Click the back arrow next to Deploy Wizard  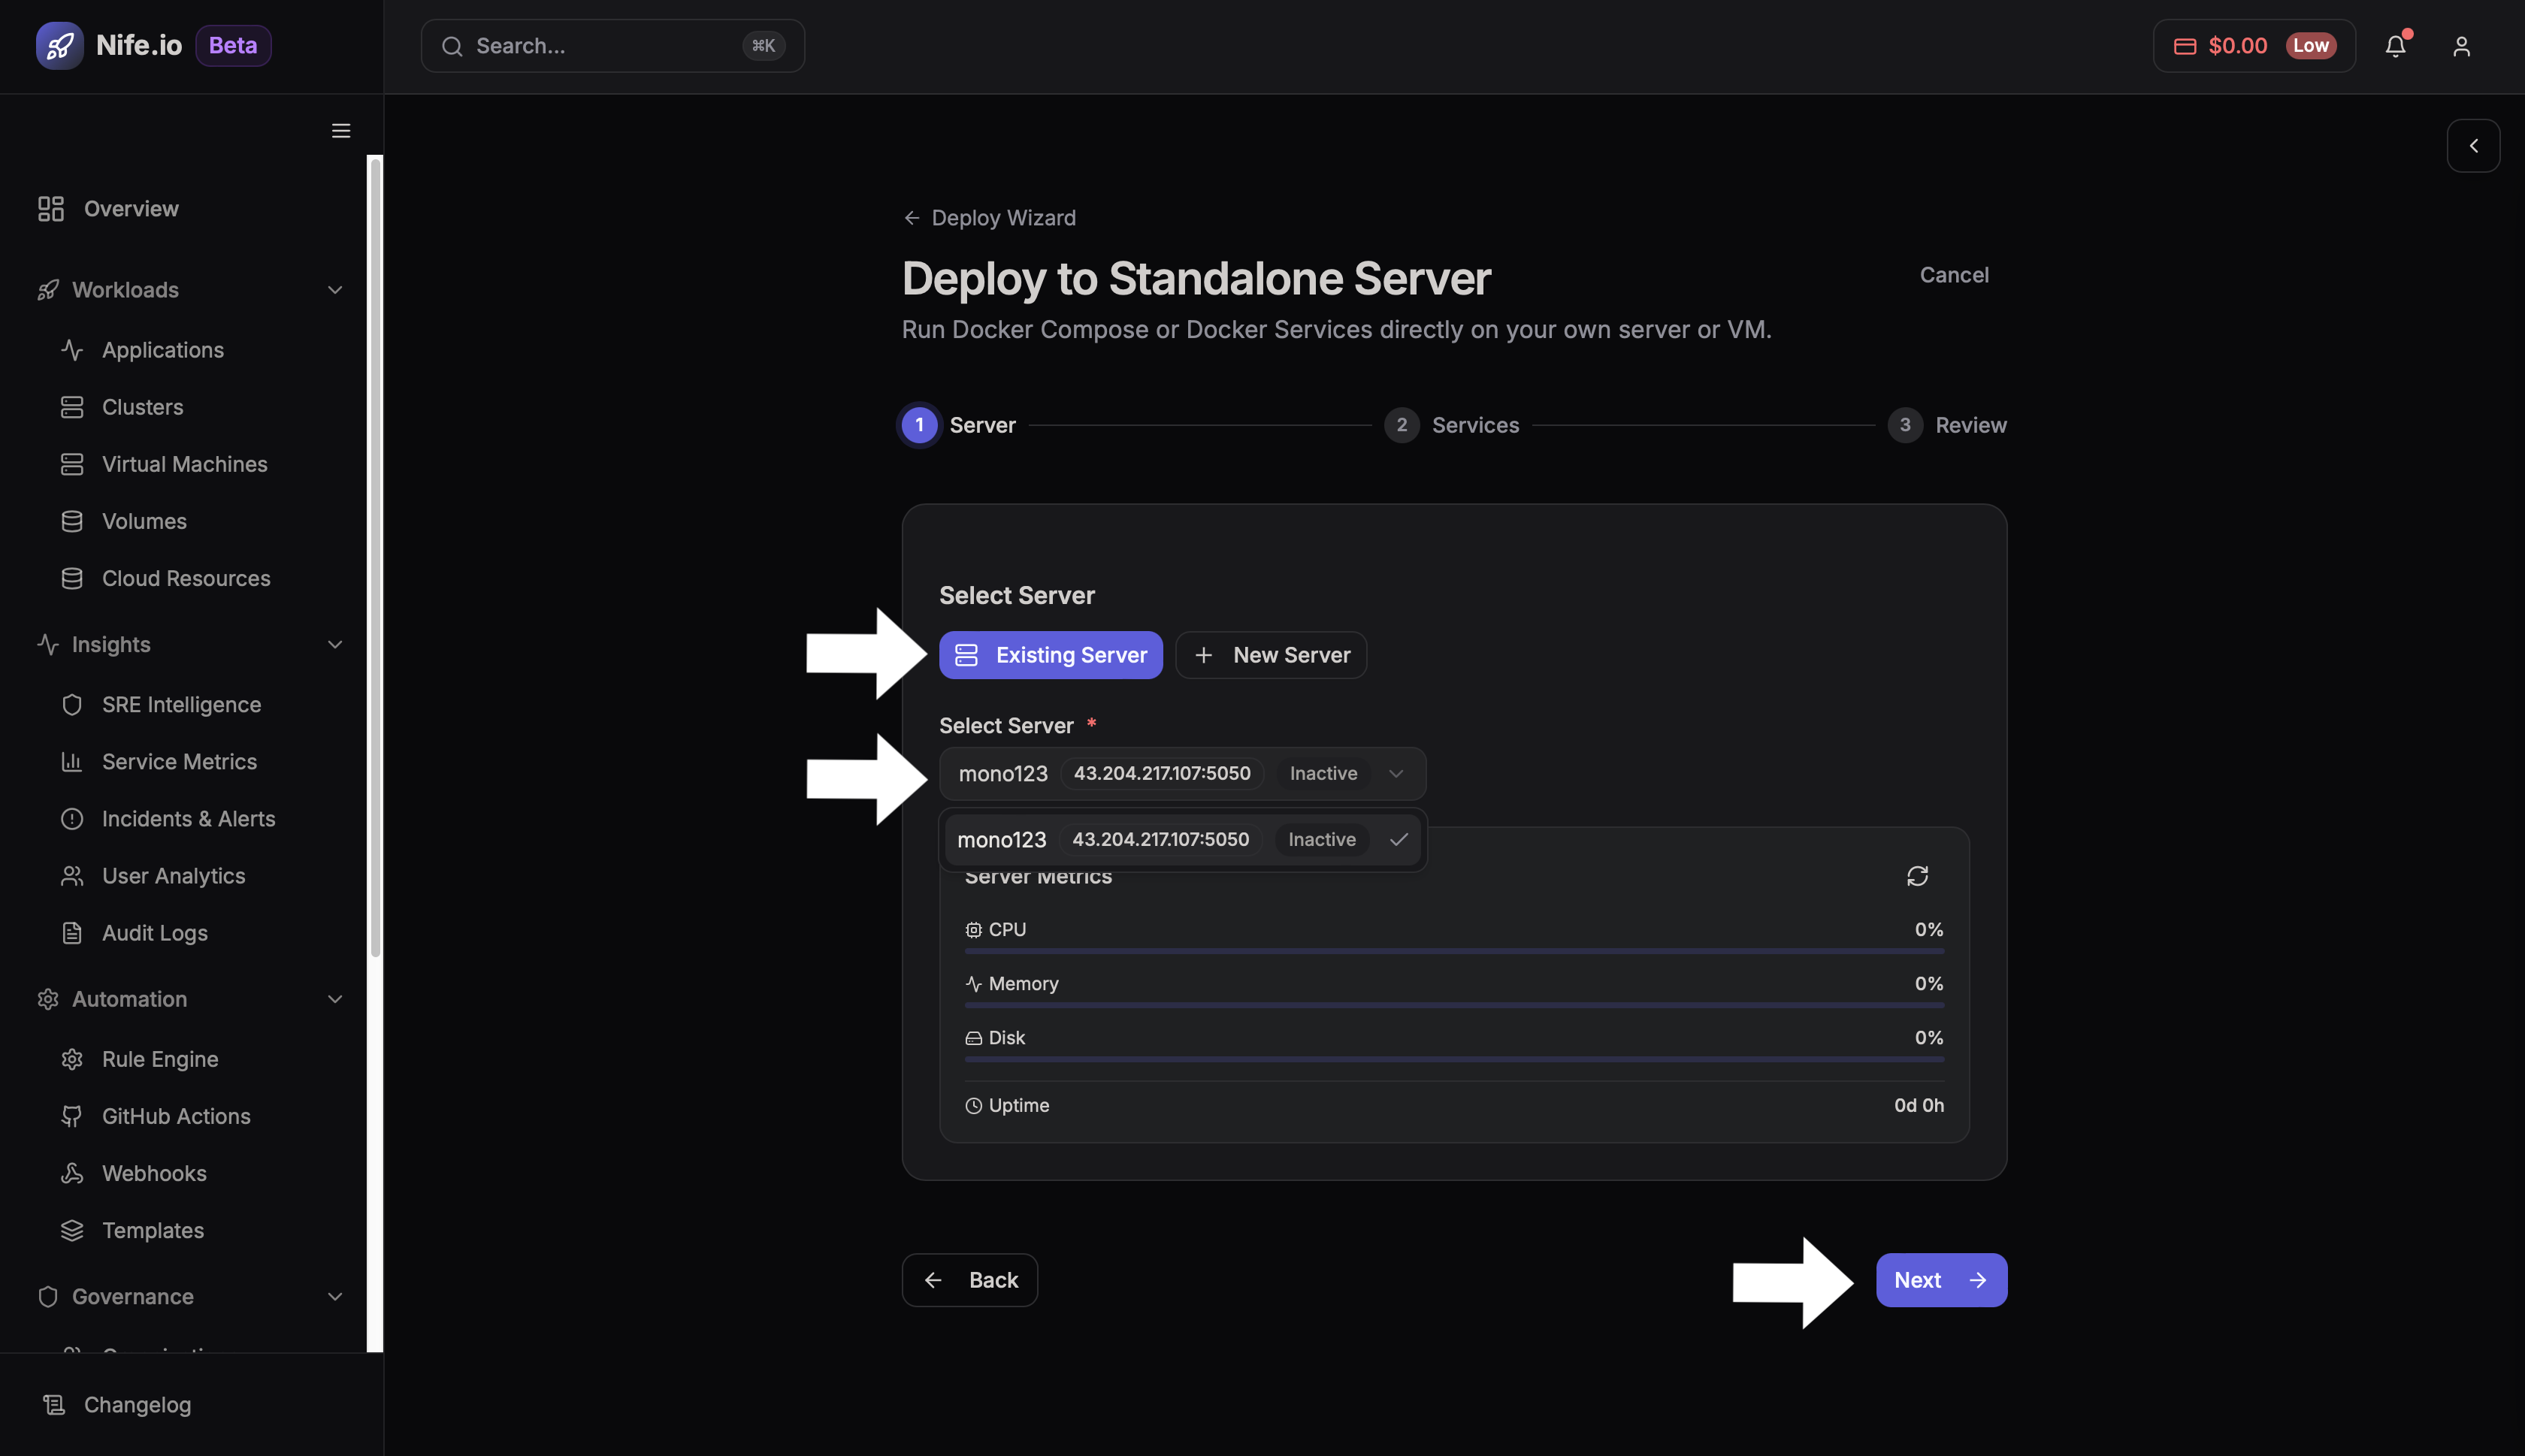point(913,217)
